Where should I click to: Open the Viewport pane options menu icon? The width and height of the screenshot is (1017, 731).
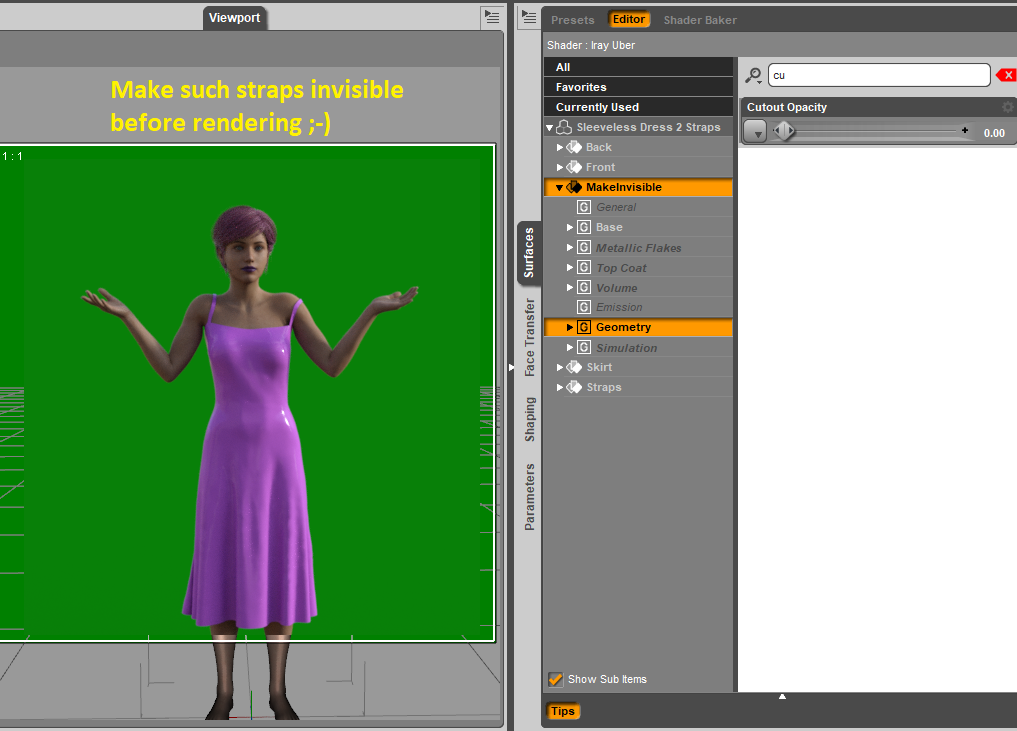coord(492,18)
